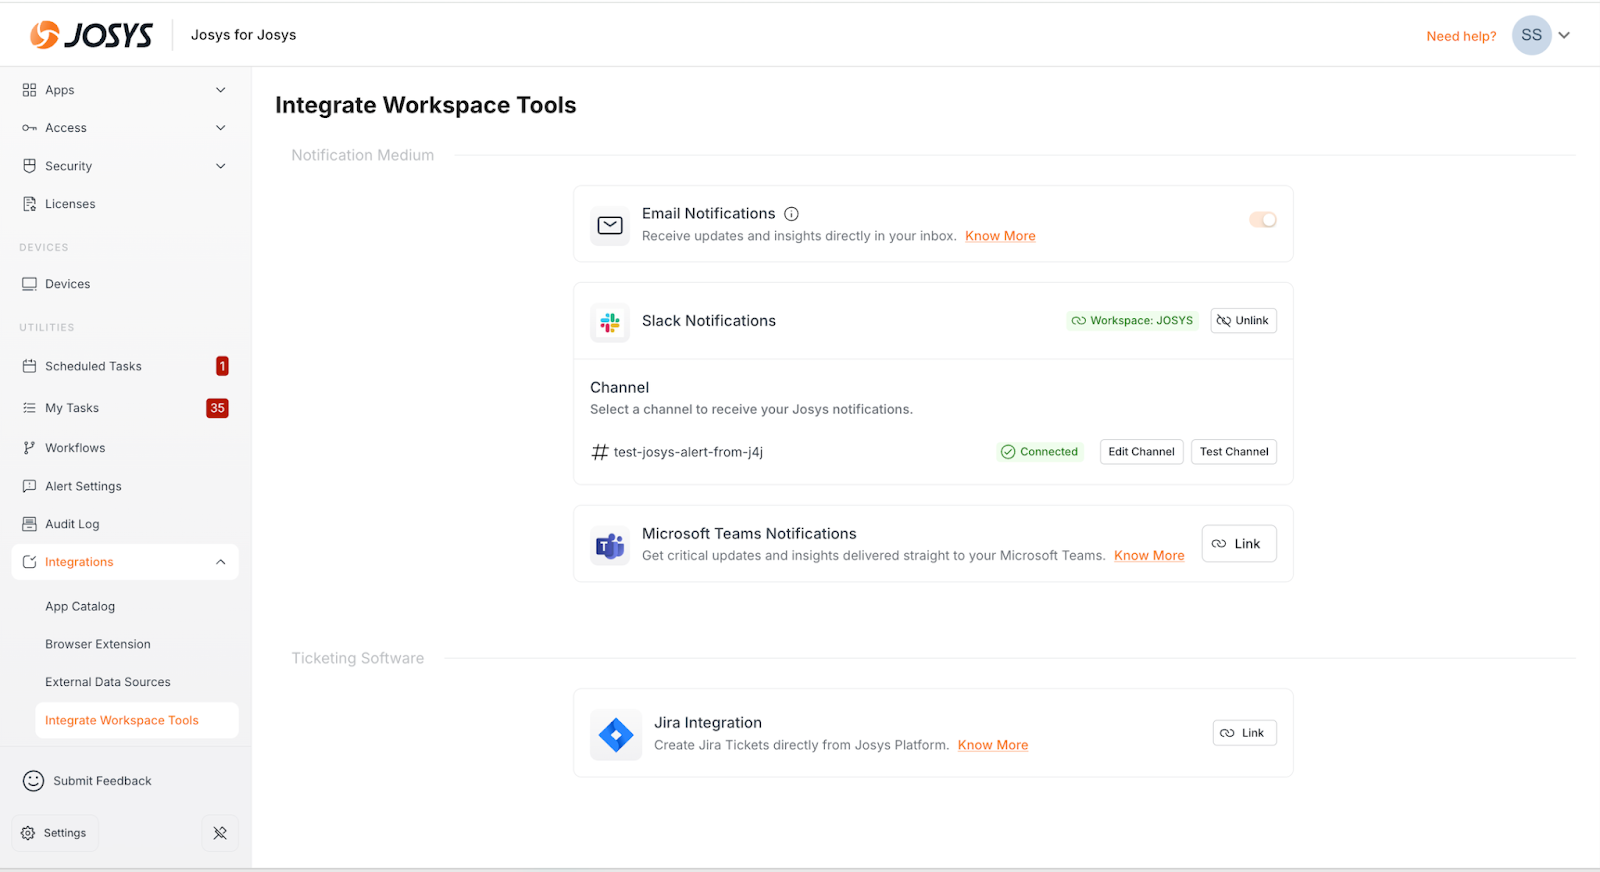The height and width of the screenshot is (872, 1600).
Task: Click the Need help? link
Action: [x=1461, y=36]
